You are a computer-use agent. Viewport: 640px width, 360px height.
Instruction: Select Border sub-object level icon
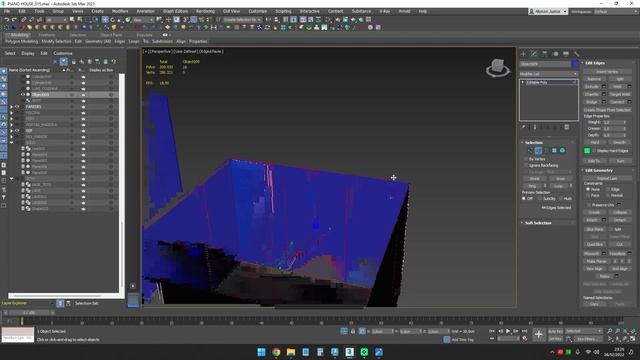[x=547, y=151]
